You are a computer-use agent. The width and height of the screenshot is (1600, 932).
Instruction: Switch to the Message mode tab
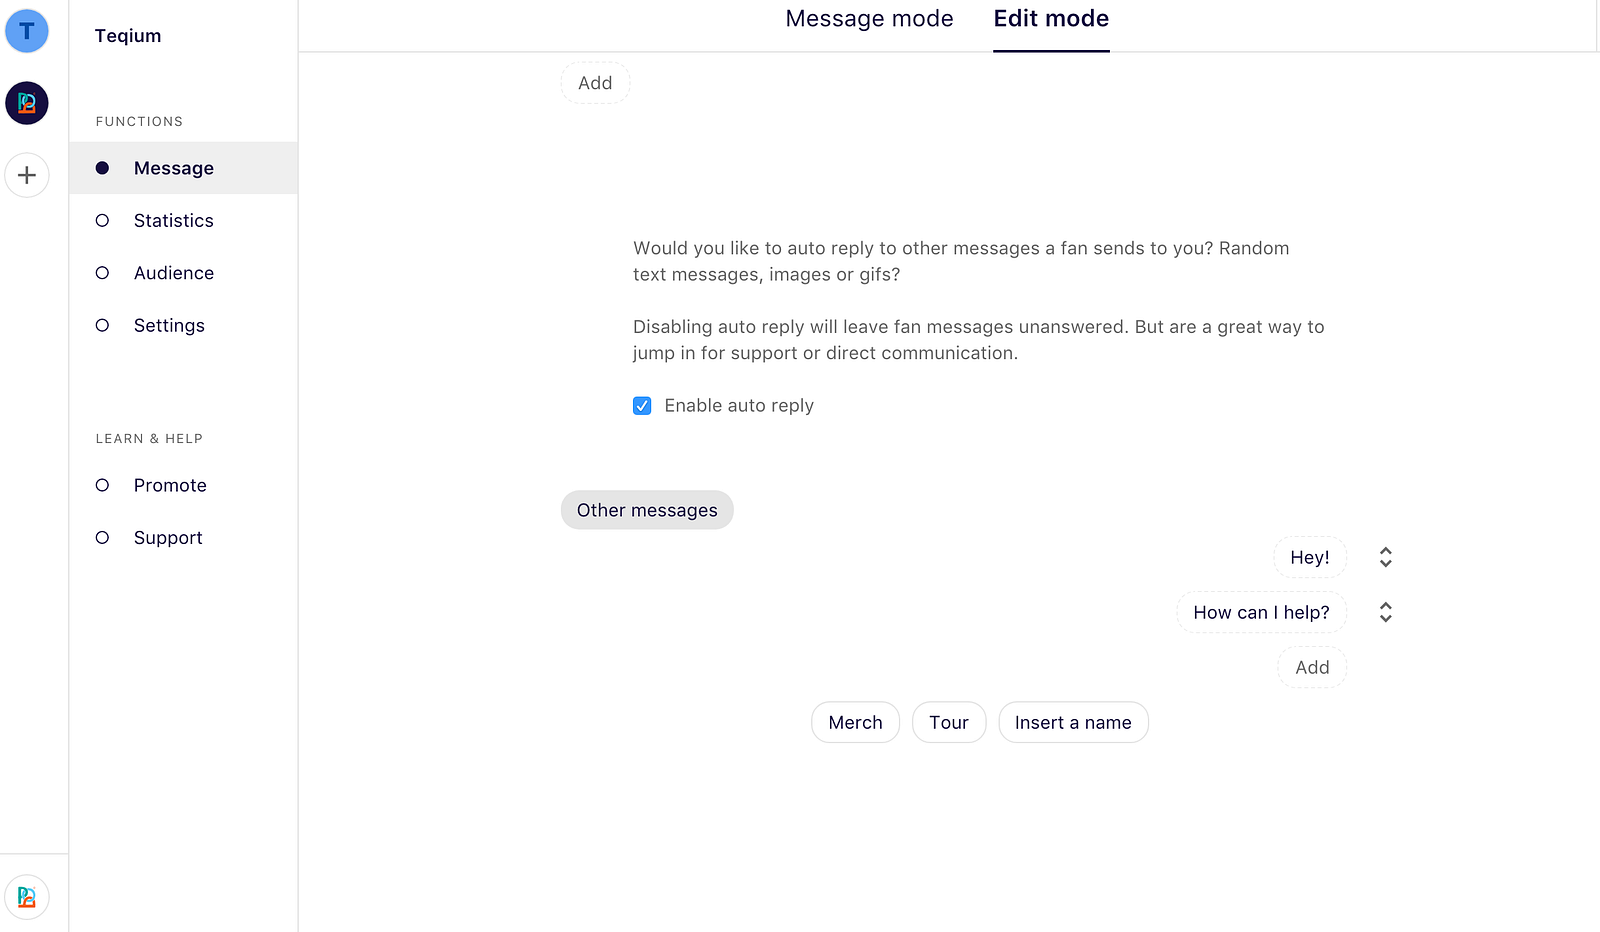869,19
